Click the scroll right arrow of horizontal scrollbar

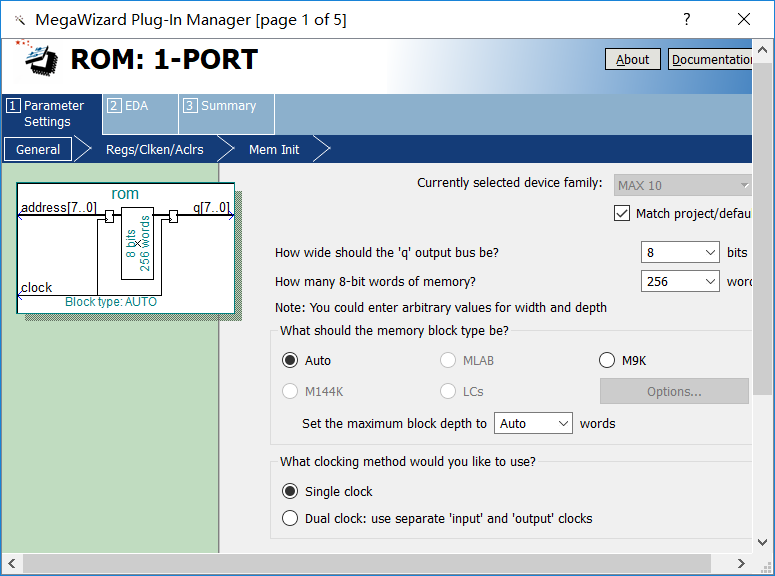[741, 563]
